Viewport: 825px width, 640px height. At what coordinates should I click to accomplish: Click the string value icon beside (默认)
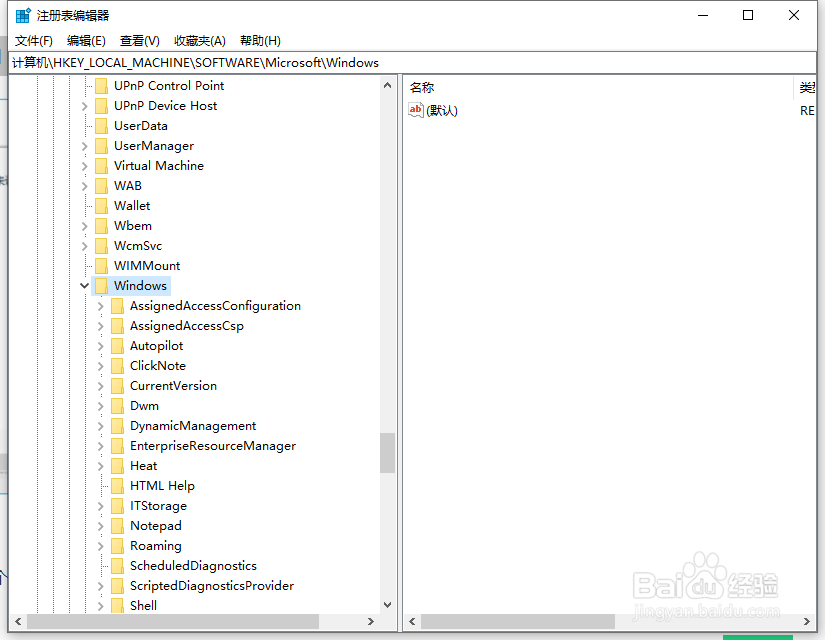pos(416,110)
